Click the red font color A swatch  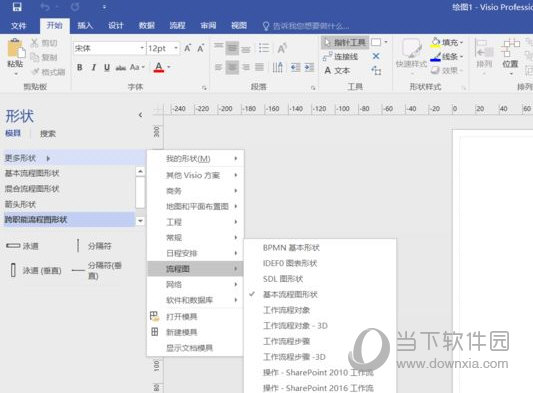159,67
